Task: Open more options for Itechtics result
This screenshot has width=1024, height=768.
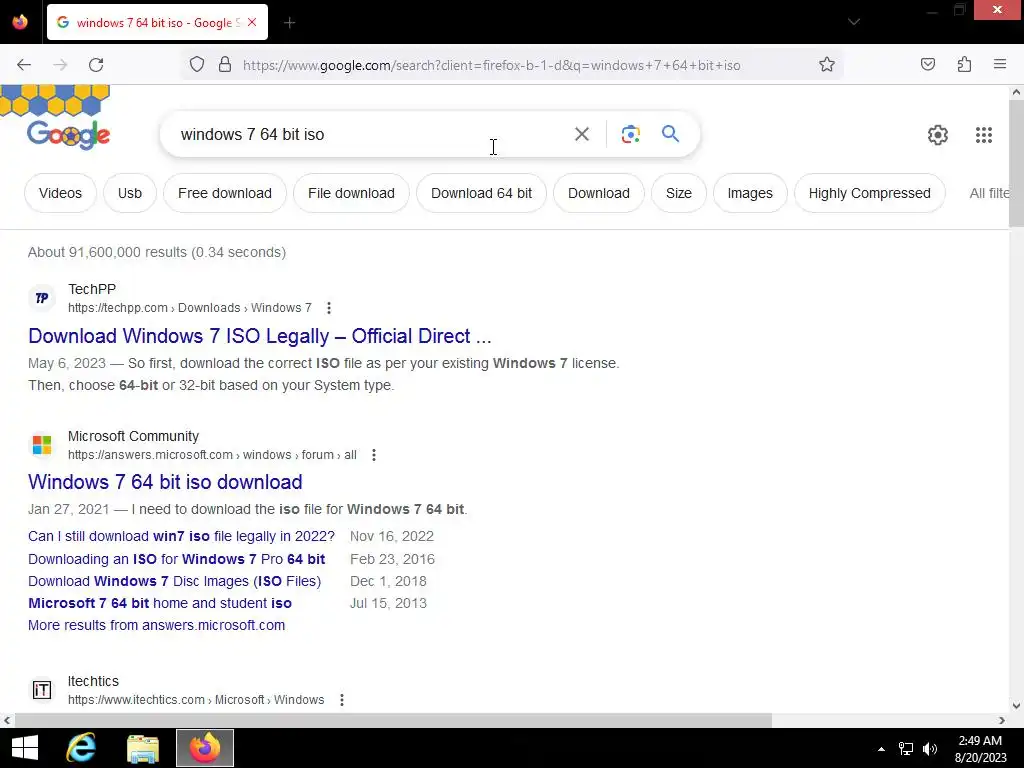Action: click(x=342, y=699)
